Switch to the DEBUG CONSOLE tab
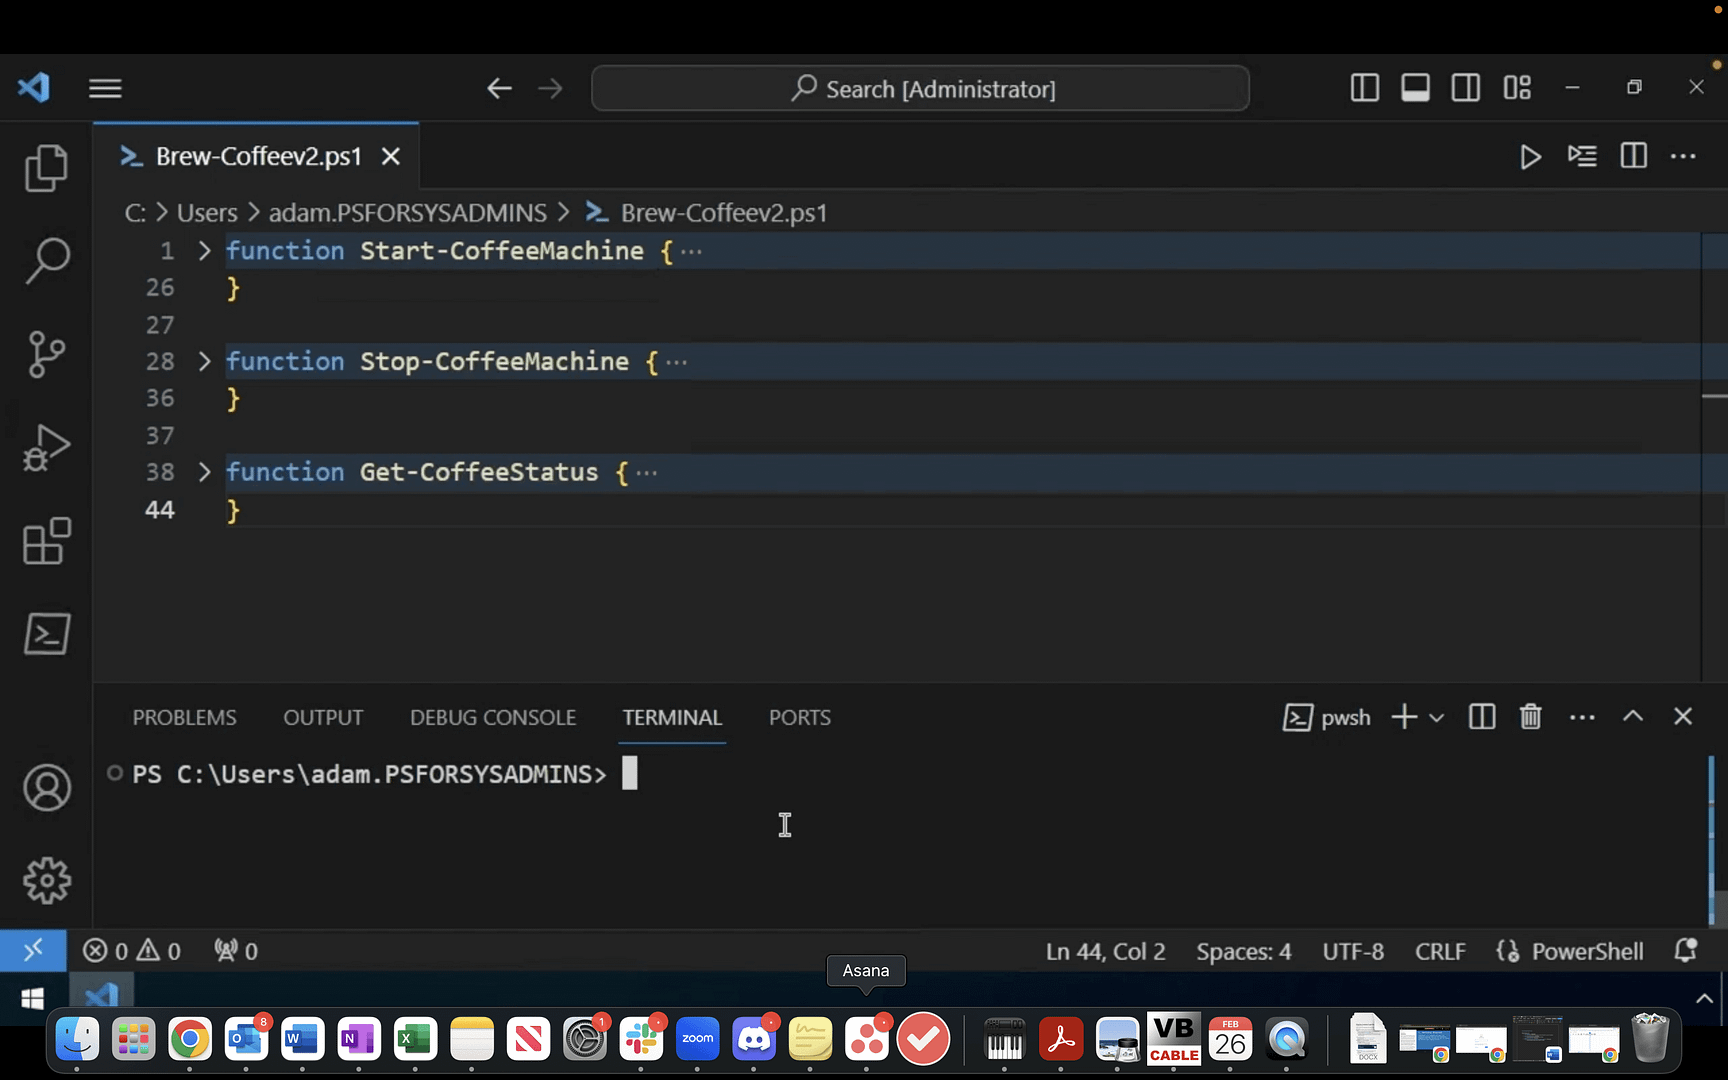1728x1080 pixels. 493,718
